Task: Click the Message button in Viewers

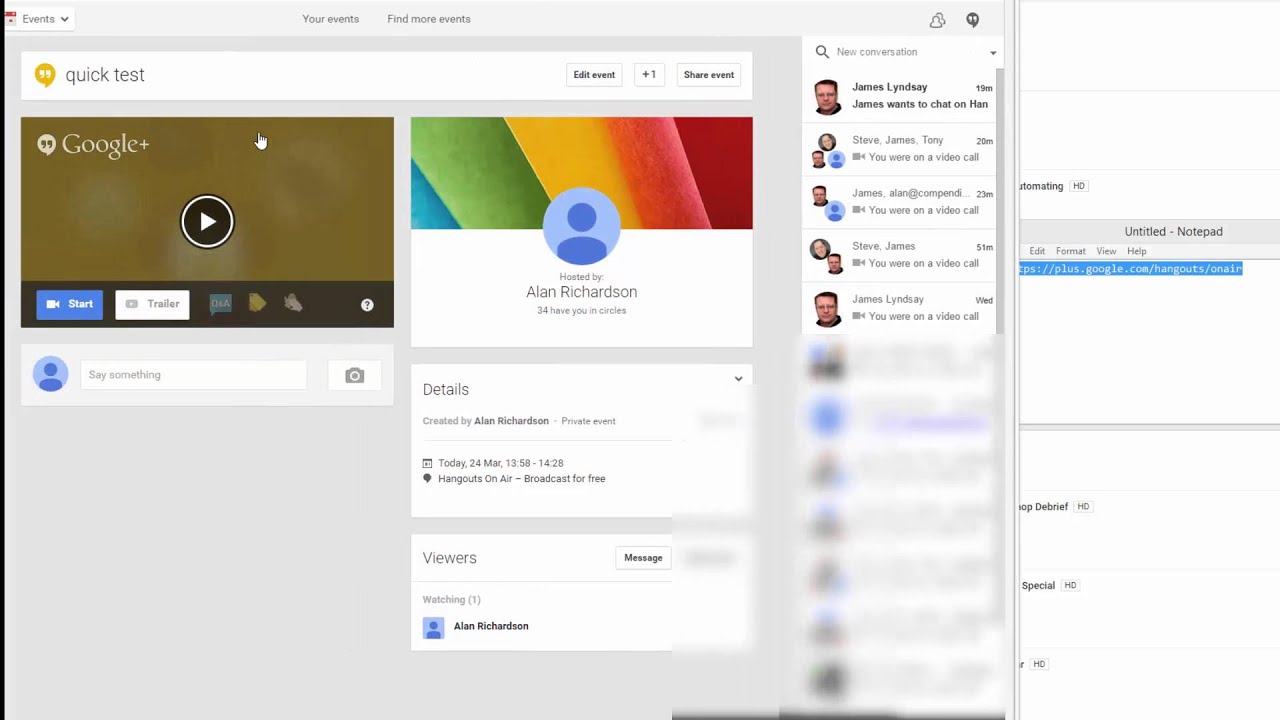Action: coord(643,558)
